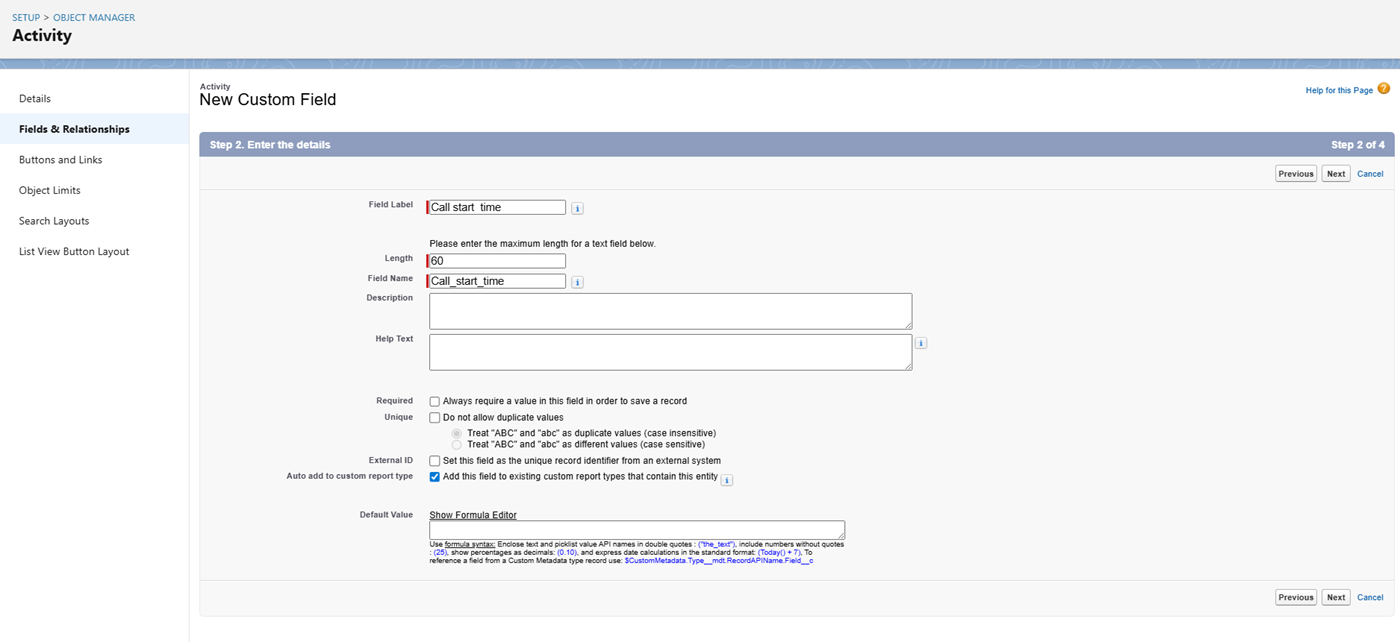
Task: Click the Default Value formula box
Action: pos(637,530)
